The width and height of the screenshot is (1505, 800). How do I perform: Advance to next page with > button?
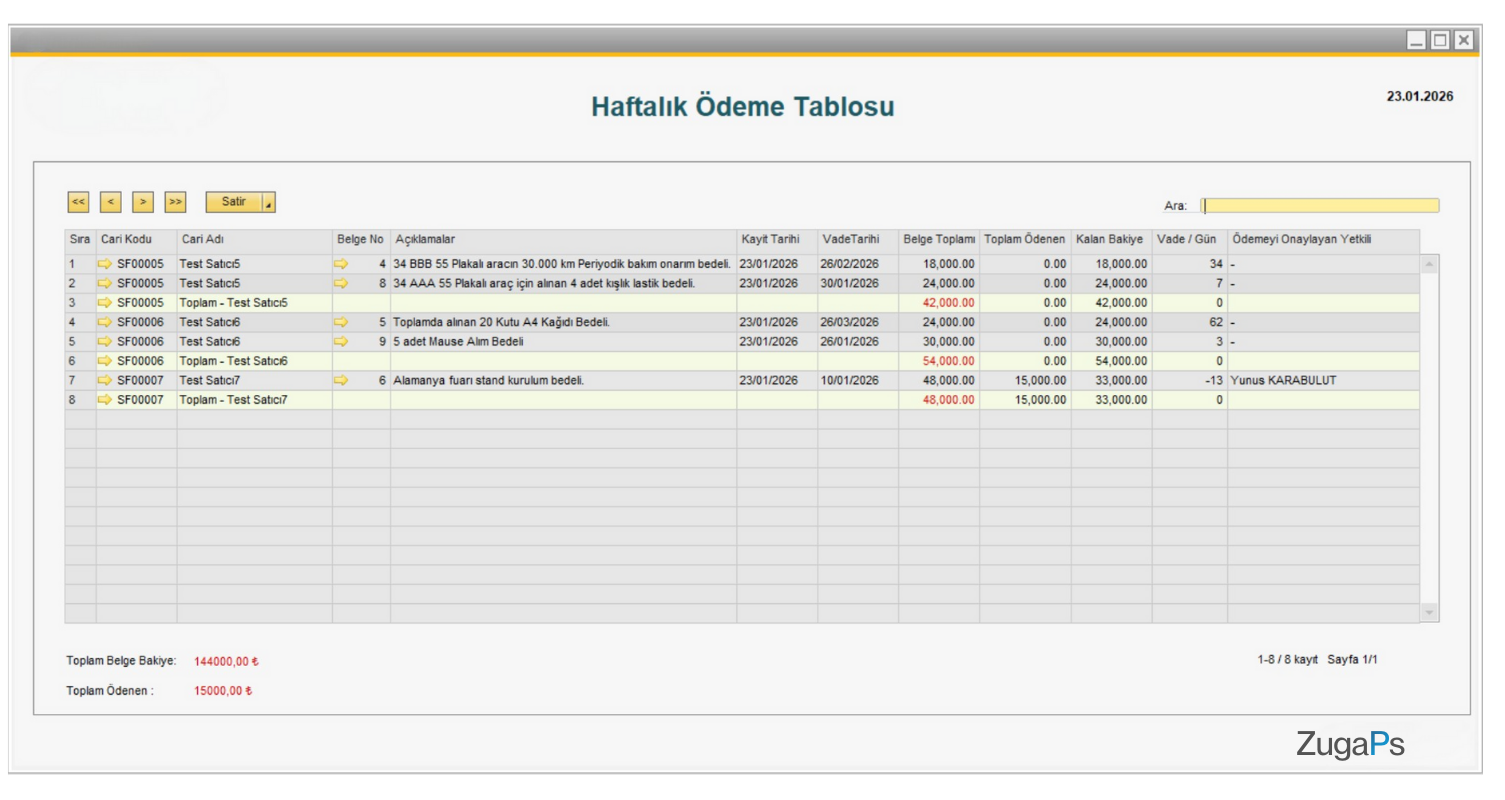coord(142,202)
